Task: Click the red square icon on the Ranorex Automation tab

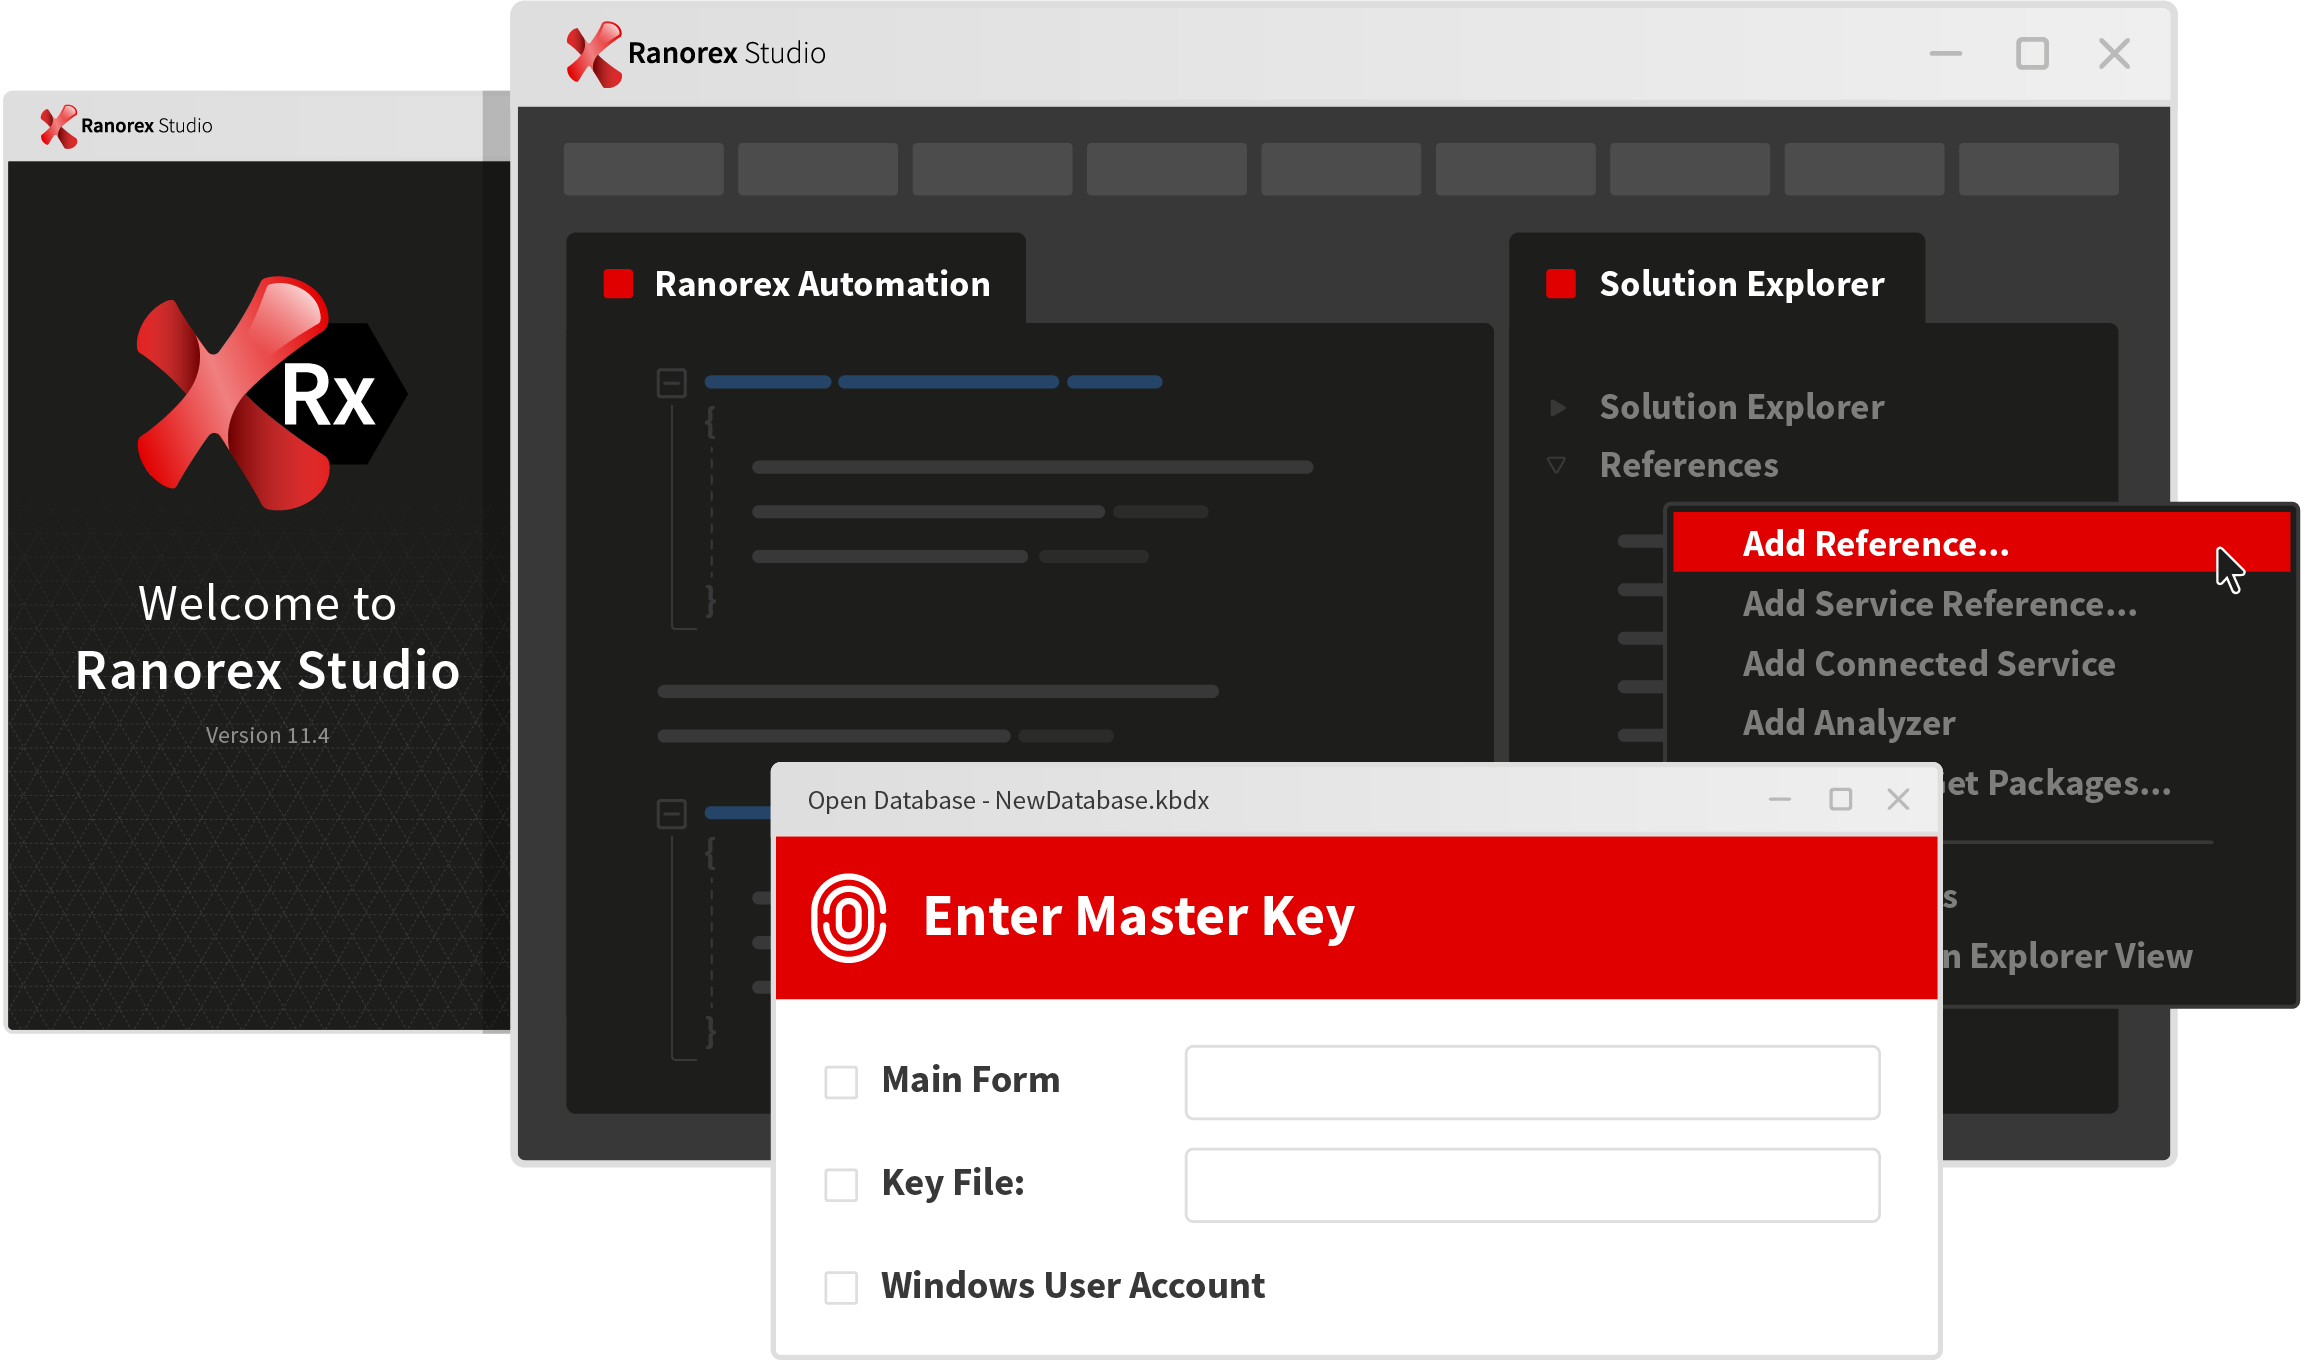Action: (x=618, y=284)
